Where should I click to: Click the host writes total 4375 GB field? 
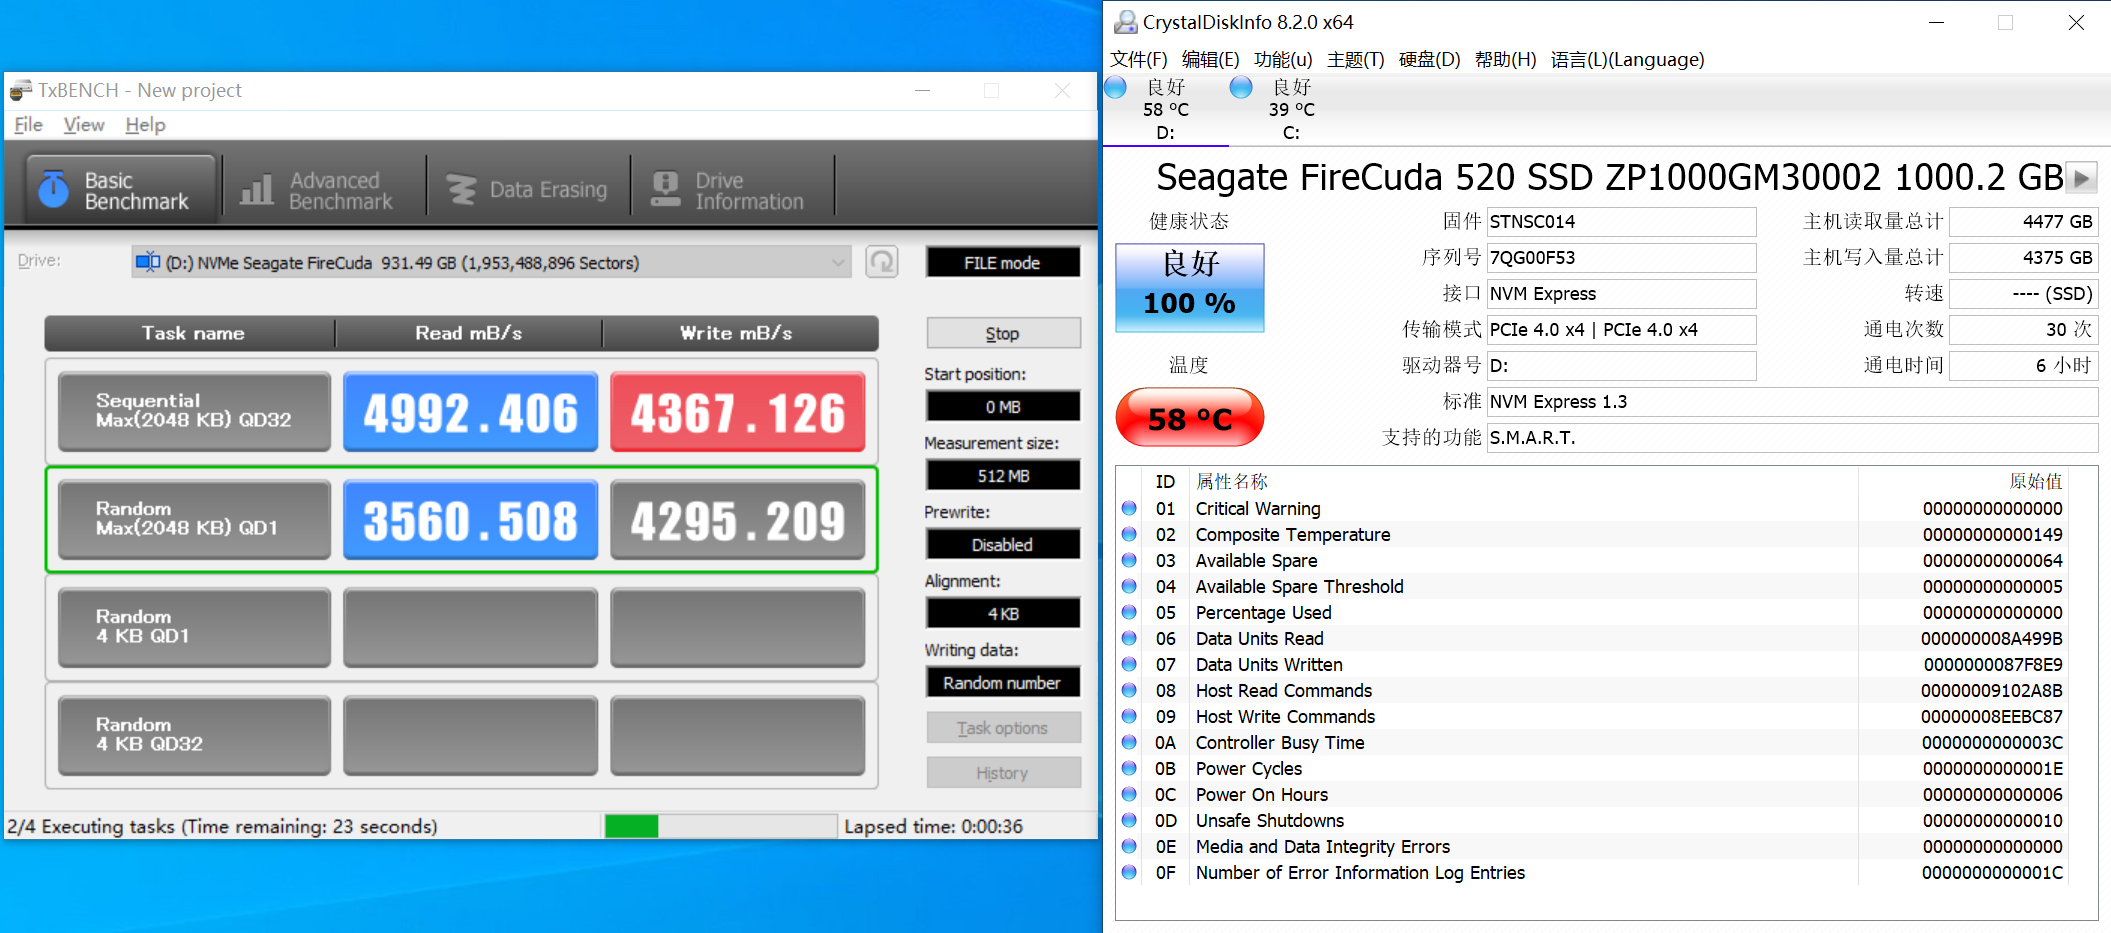[x=2024, y=258]
